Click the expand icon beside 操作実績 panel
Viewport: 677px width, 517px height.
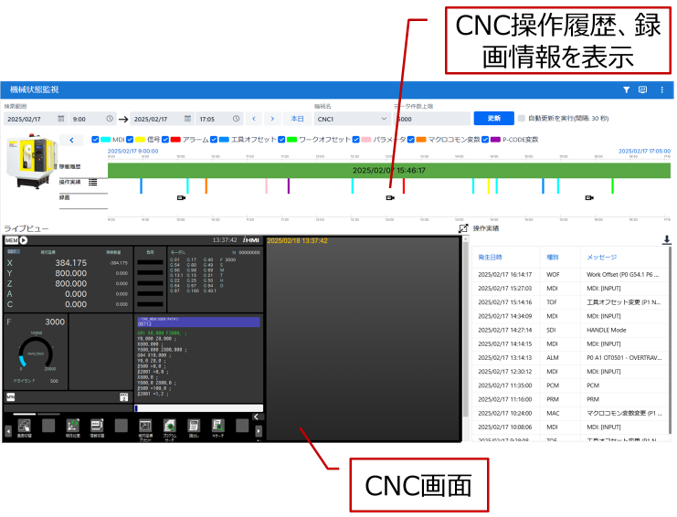point(463,229)
